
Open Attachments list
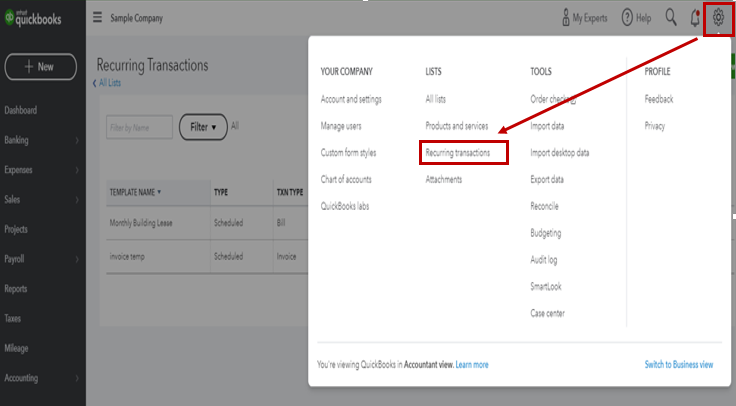click(444, 179)
